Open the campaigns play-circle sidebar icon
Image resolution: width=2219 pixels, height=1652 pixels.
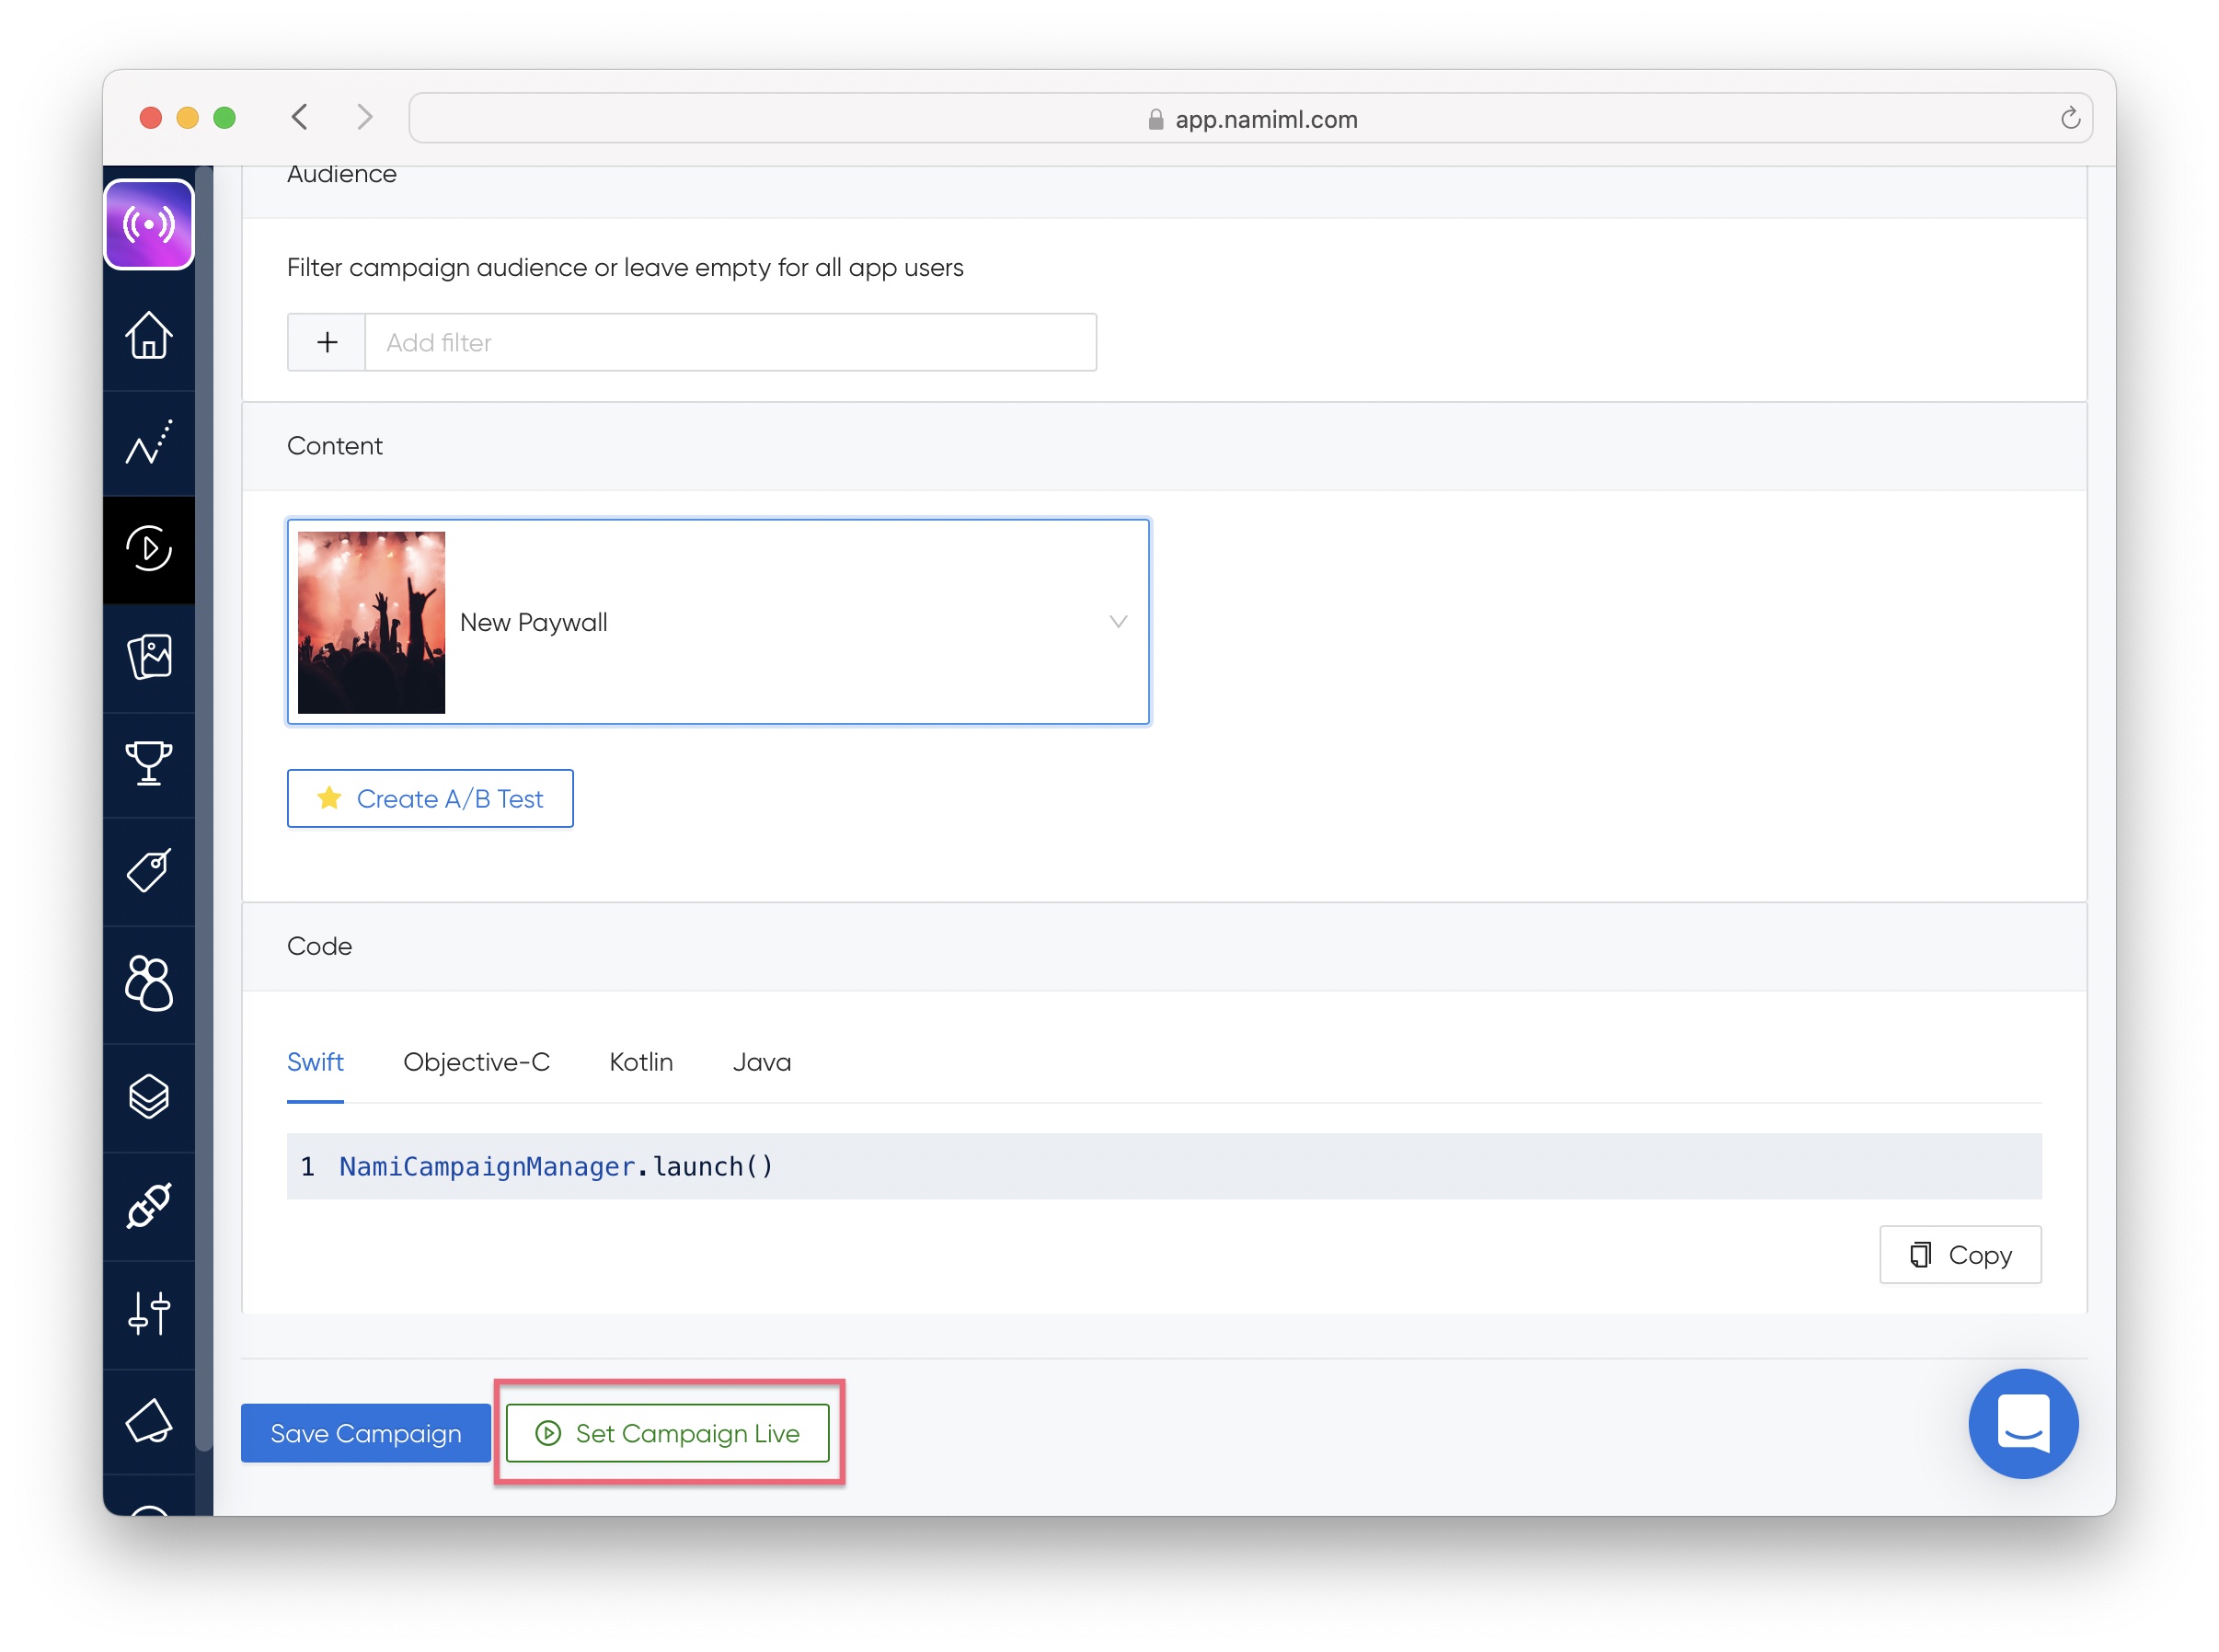click(x=149, y=549)
